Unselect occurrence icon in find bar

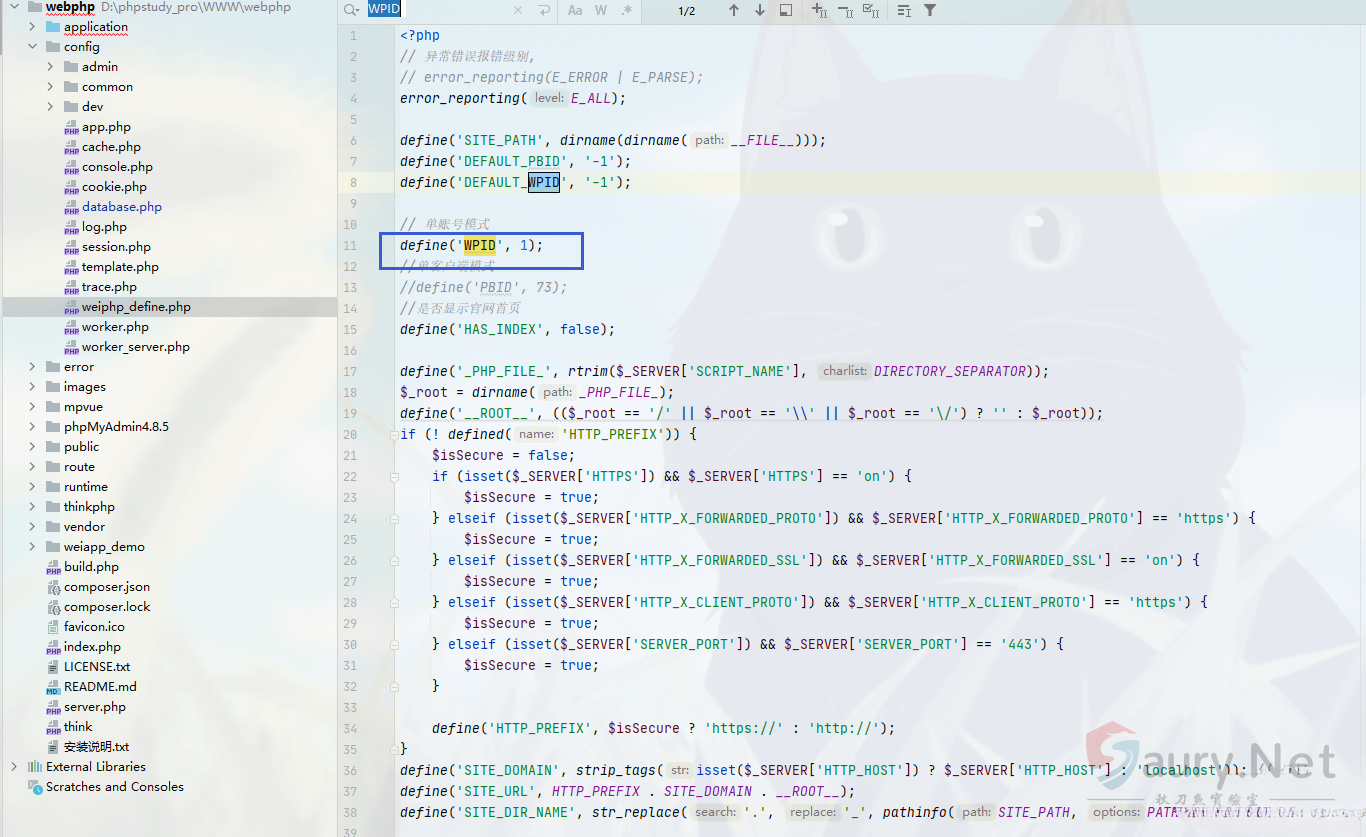tap(845, 10)
